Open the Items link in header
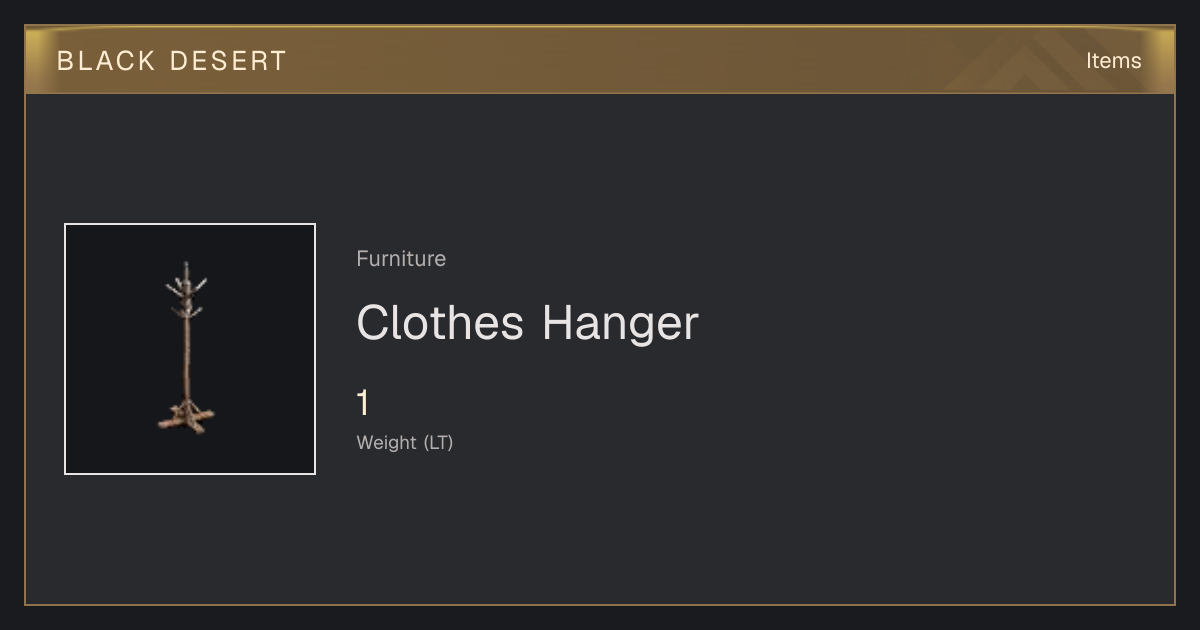This screenshot has height=630, width=1200. click(1113, 61)
